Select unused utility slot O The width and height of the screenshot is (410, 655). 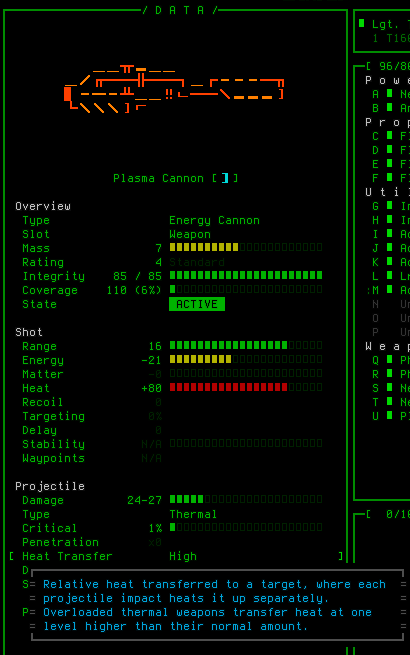(x=390, y=318)
